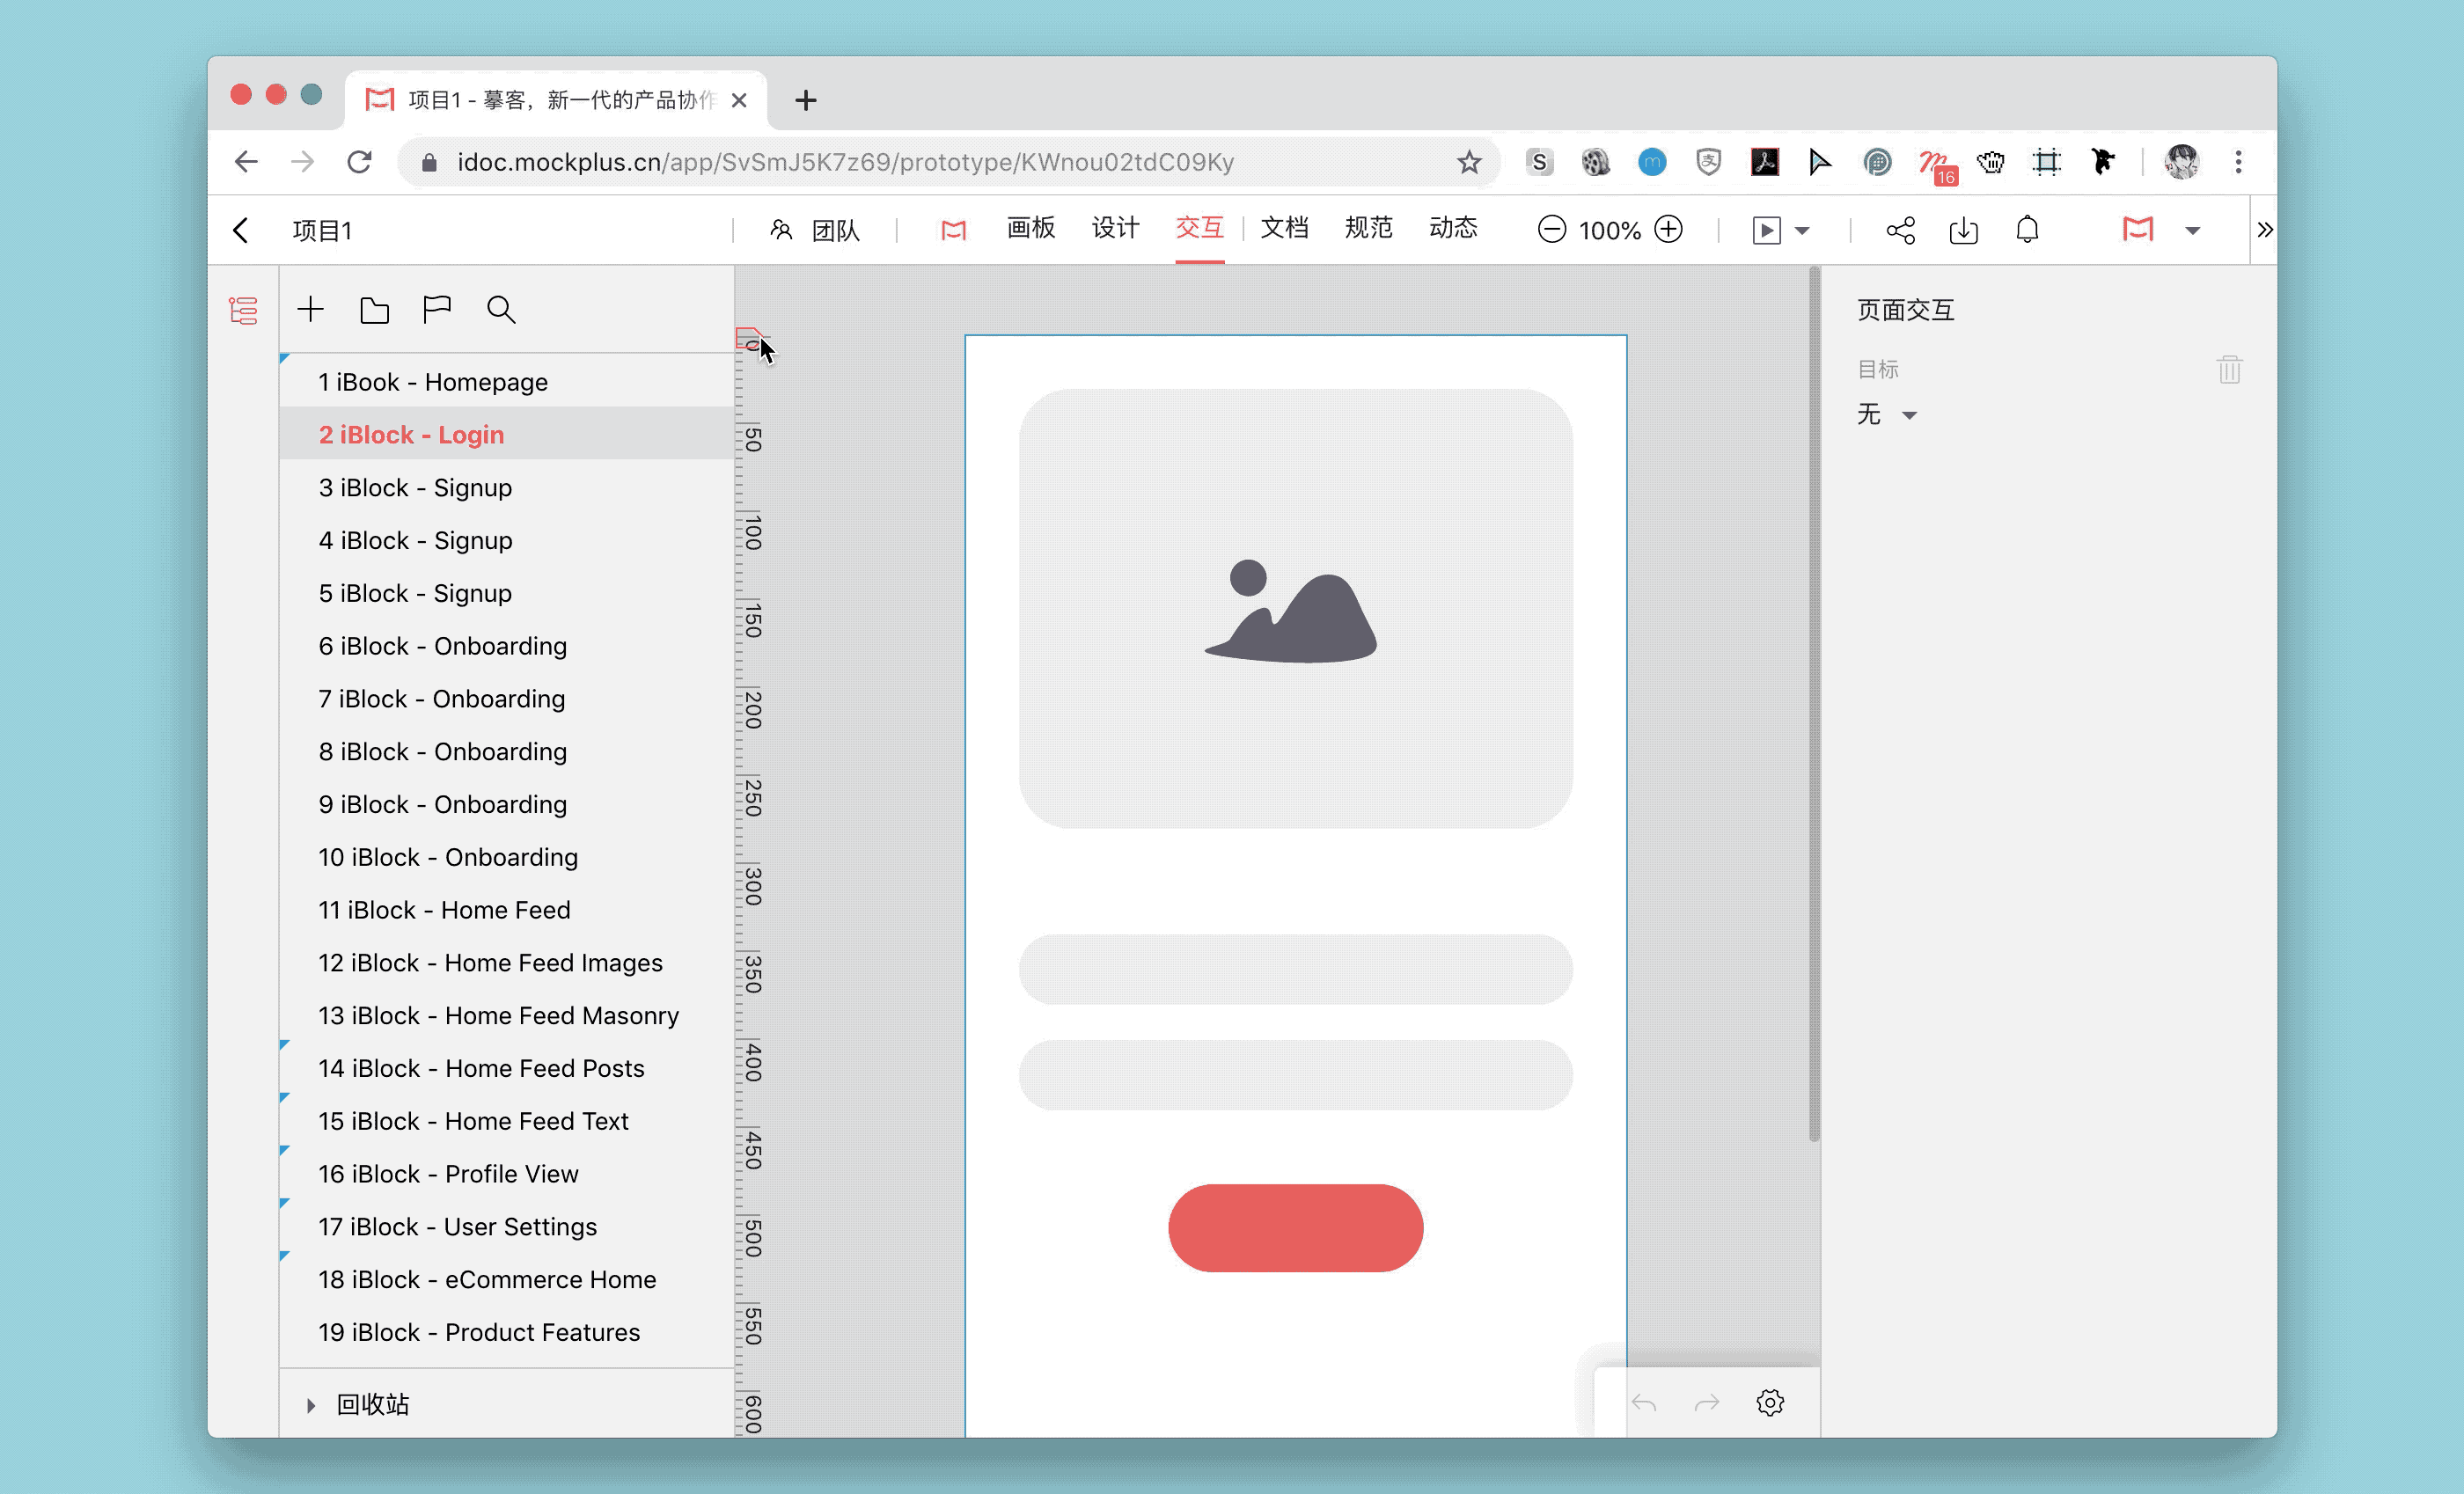Click the add new page plus icon
This screenshot has height=1494, width=2464.
coord(311,310)
